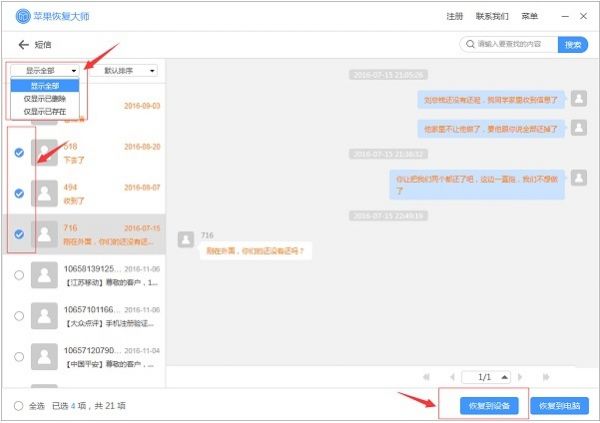This screenshot has height=423, width=600.
Task: Choose 仅显示已删除 from filter list
Action: point(46,98)
